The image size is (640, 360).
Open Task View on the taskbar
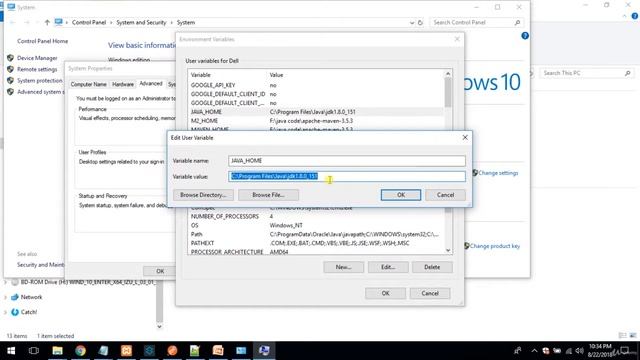[x=34, y=351]
